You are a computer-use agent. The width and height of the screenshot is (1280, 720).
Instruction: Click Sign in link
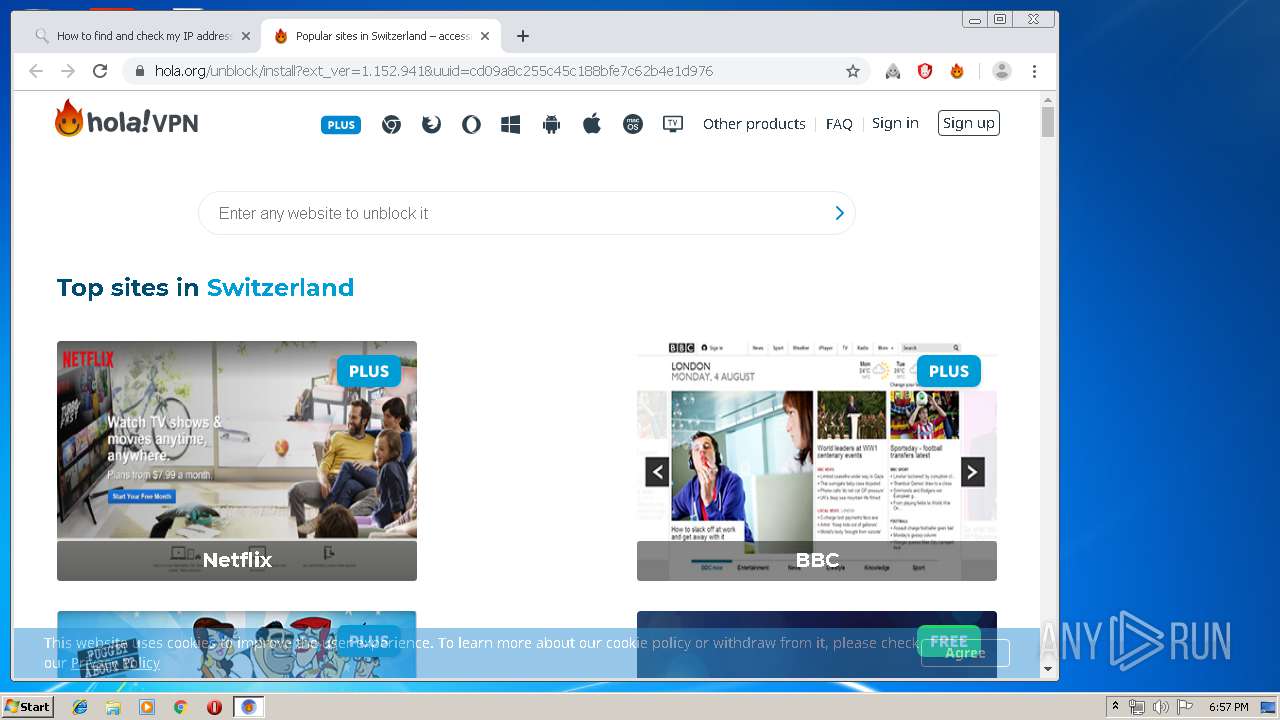coord(895,123)
